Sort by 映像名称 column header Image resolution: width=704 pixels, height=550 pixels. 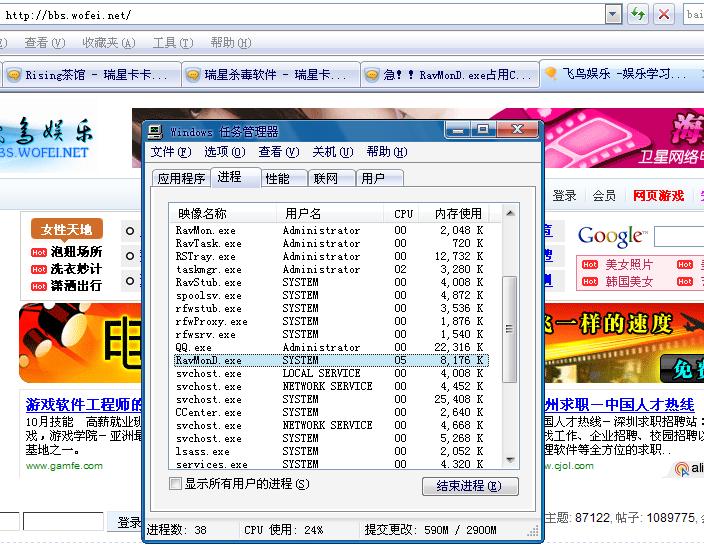223,214
